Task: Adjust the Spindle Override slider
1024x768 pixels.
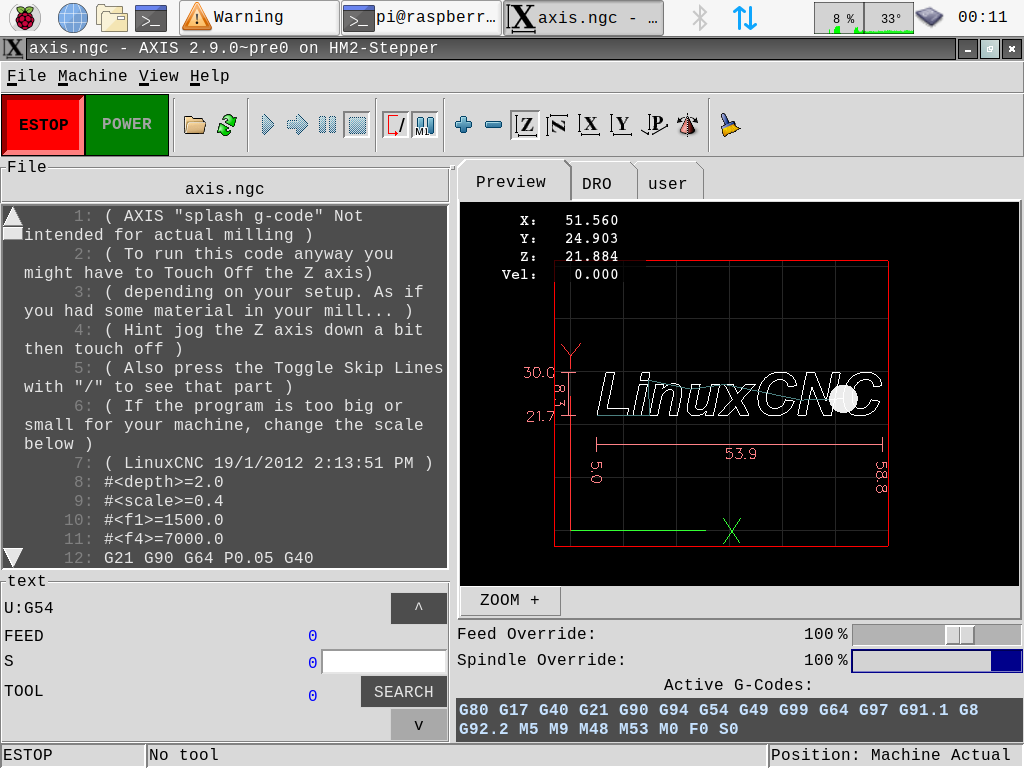Action: click(x=936, y=660)
